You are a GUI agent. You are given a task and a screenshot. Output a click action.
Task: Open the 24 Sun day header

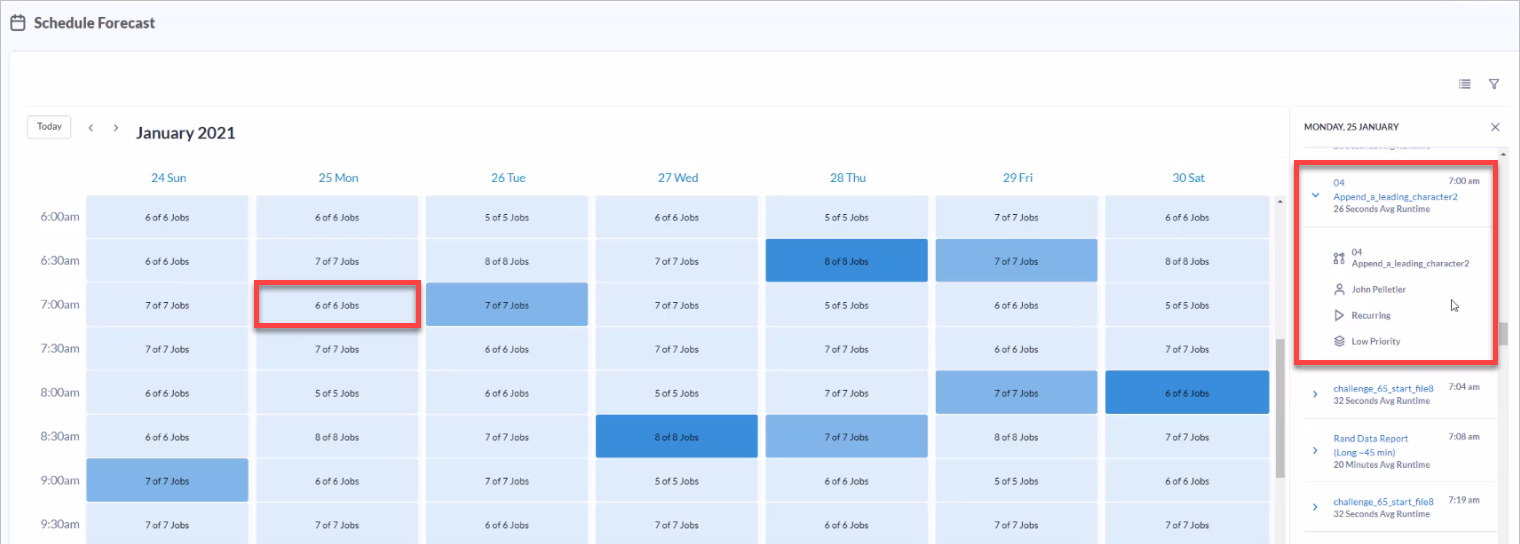168,178
